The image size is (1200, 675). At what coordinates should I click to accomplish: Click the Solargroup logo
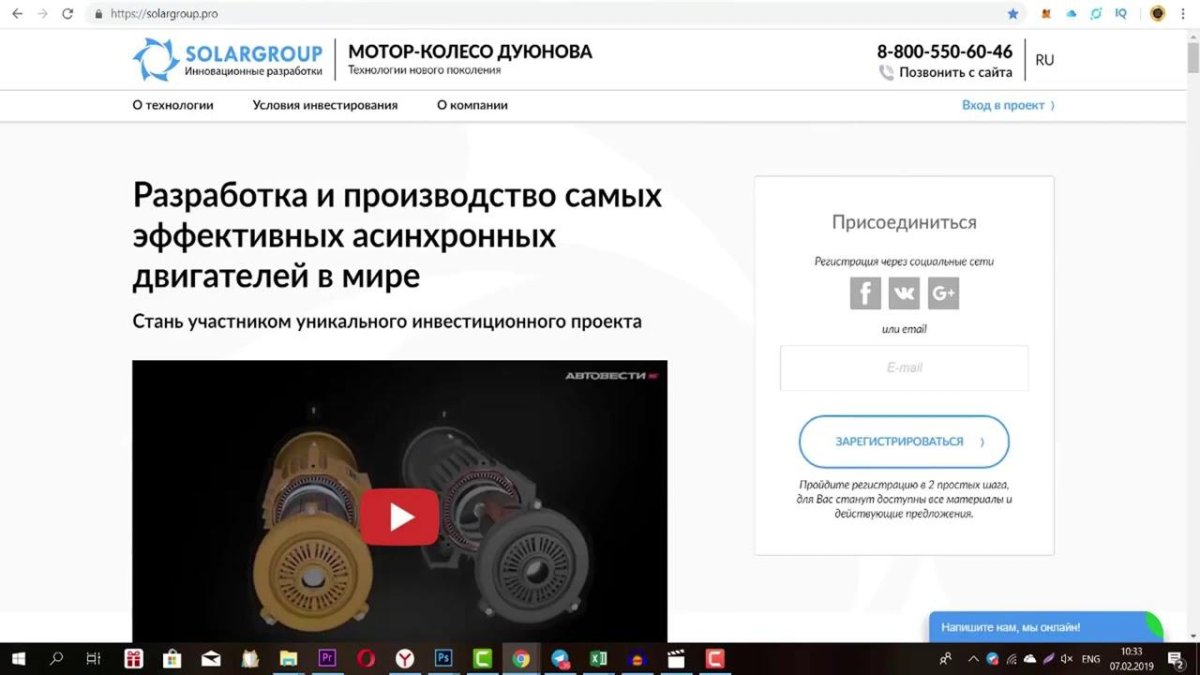pyautogui.click(x=228, y=59)
